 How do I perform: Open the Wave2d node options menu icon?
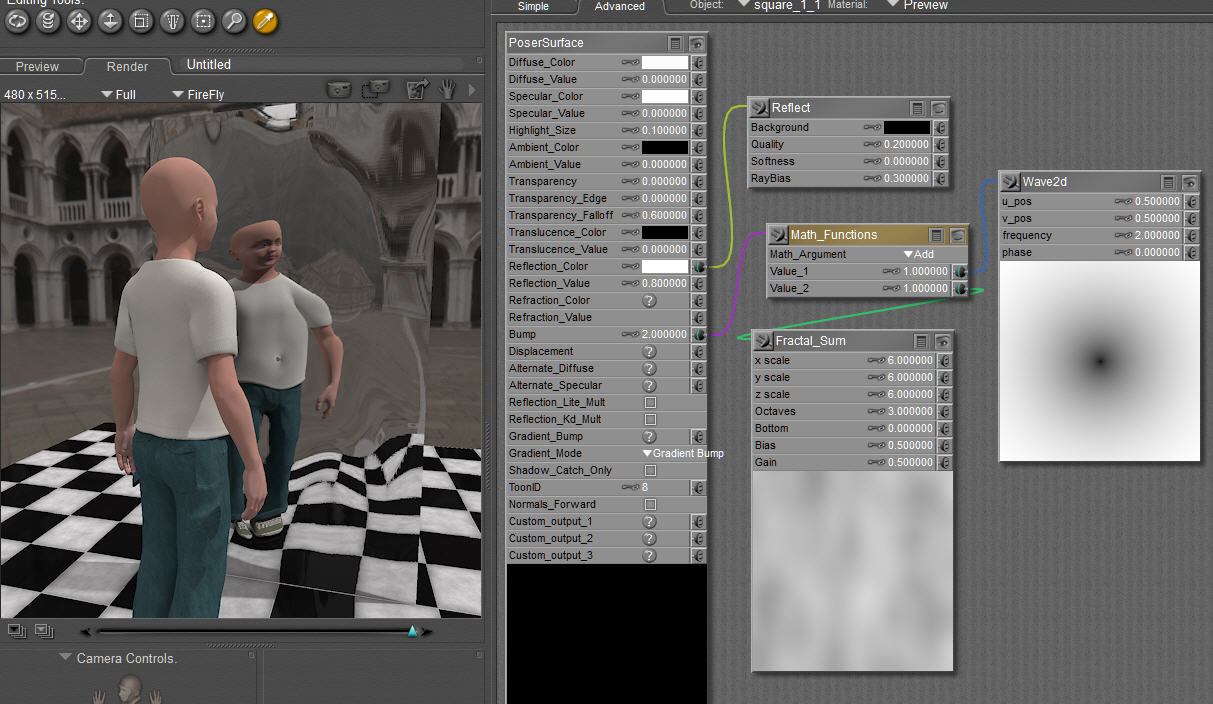[1168, 182]
